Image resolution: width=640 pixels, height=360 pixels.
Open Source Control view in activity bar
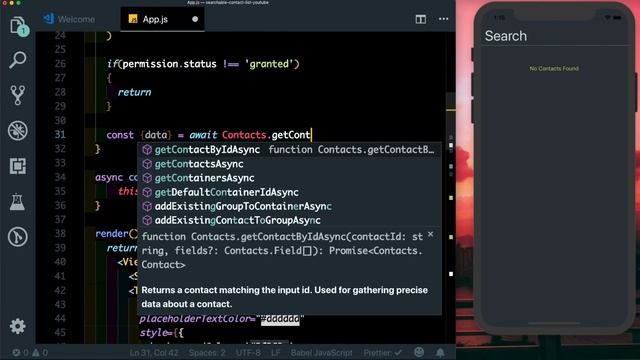(x=18, y=95)
